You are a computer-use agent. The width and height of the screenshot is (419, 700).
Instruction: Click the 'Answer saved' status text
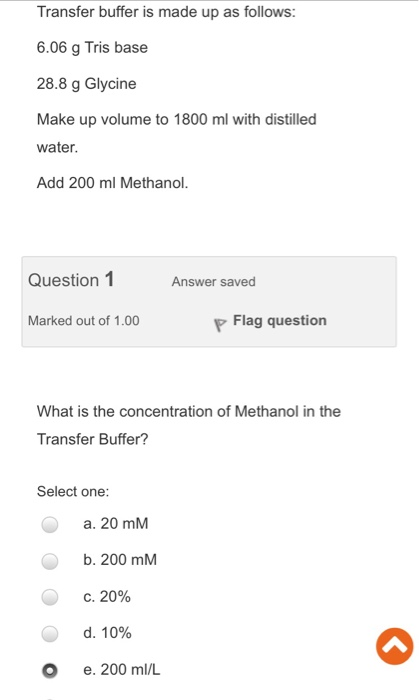(214, 282)
